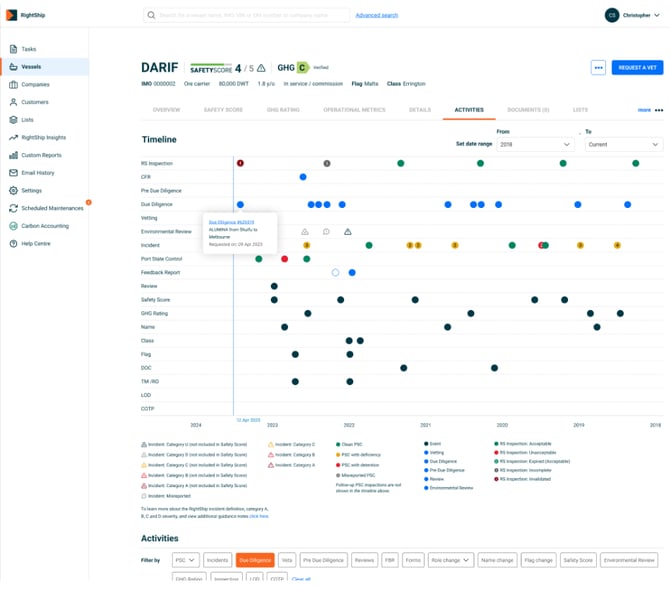Click the Companies sidebar icon
This screenshot has height=589, width=670.
13,84
